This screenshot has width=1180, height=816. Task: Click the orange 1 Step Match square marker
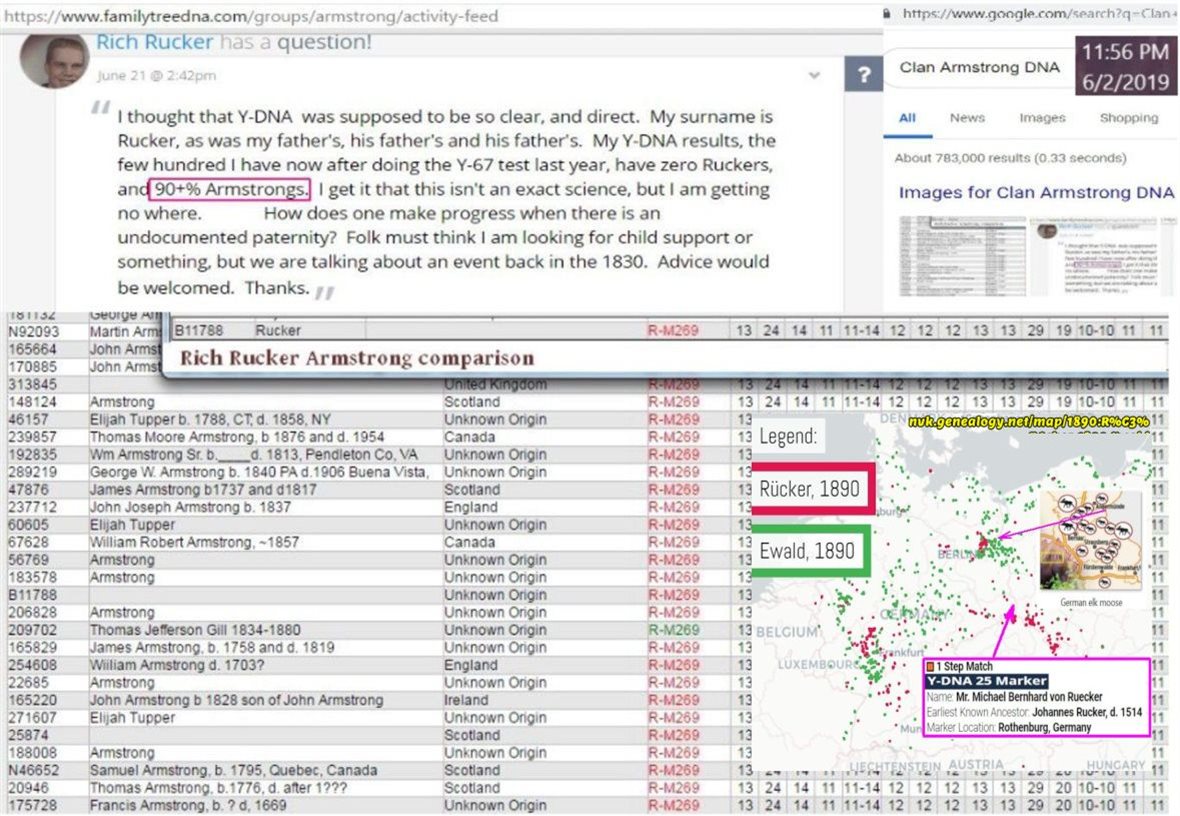(x=930, y=666)
